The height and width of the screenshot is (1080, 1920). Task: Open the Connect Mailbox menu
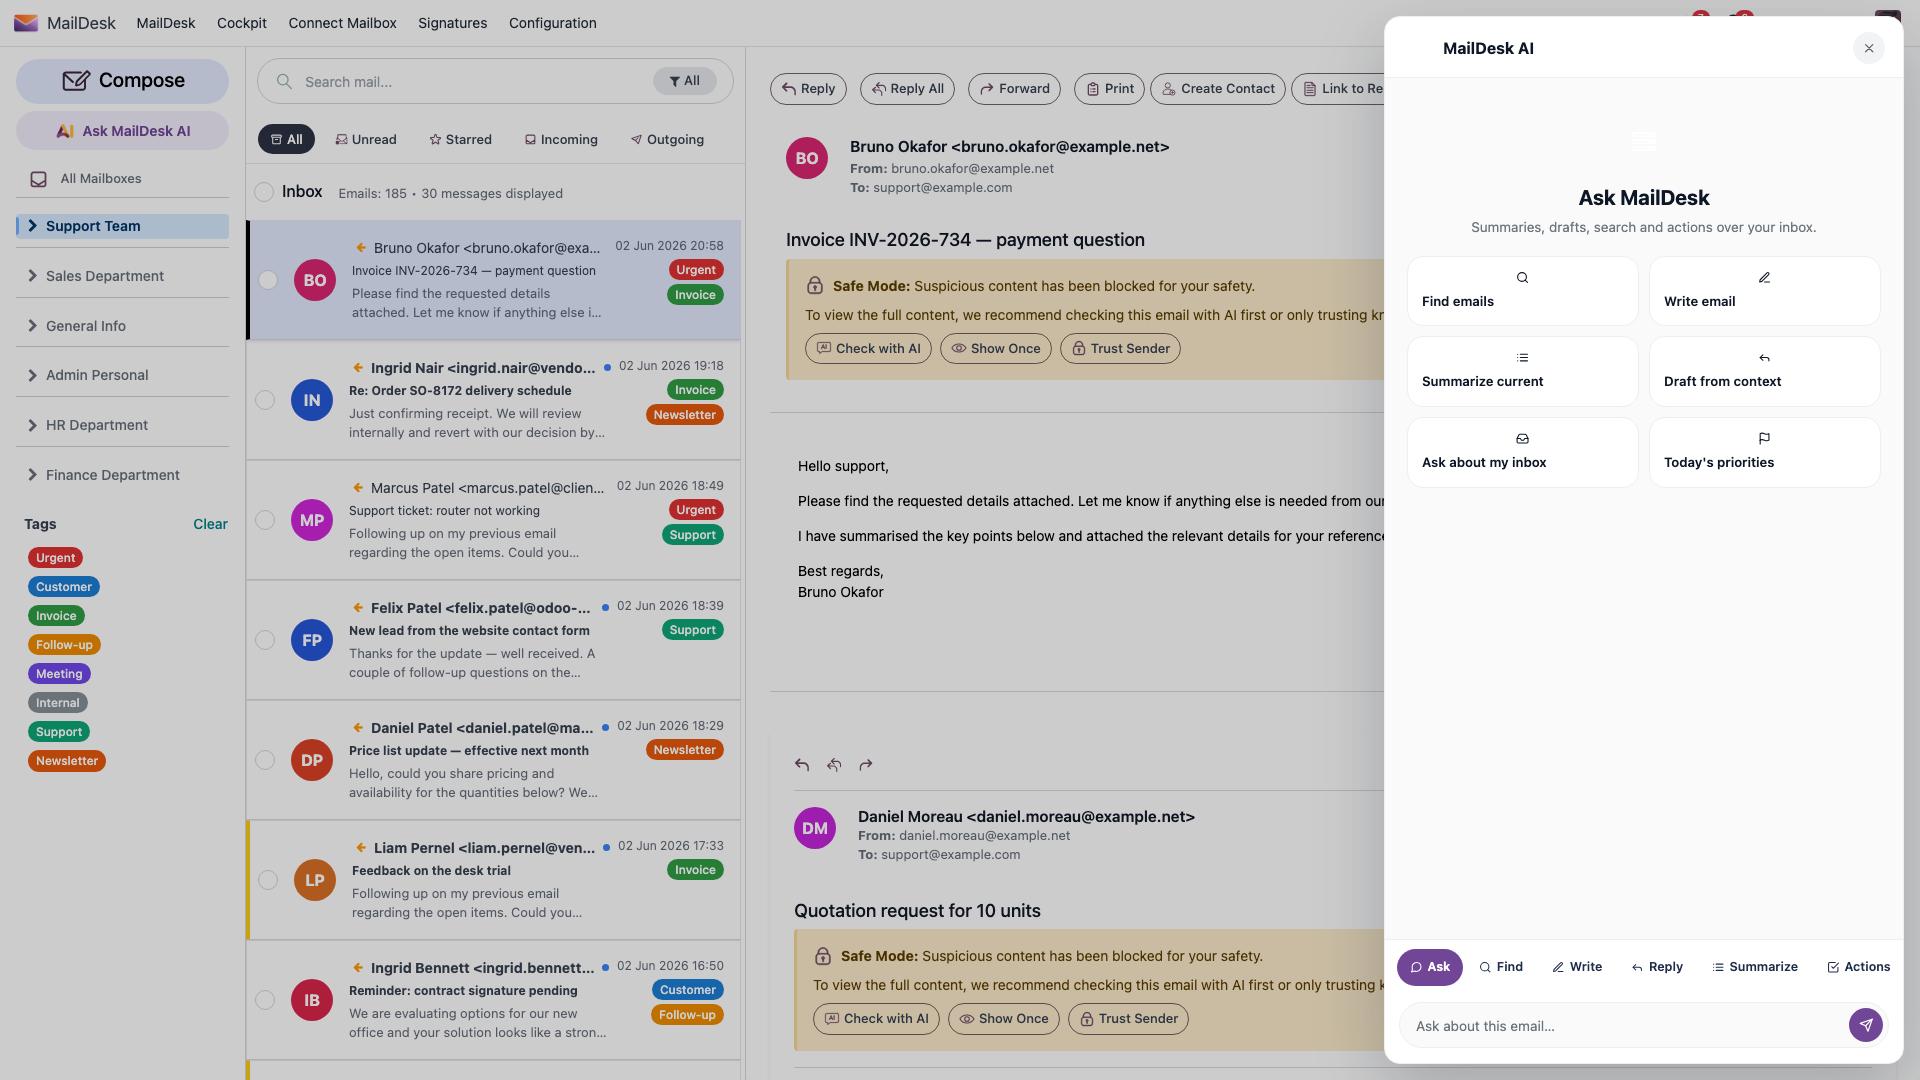[x=342, y=23]
